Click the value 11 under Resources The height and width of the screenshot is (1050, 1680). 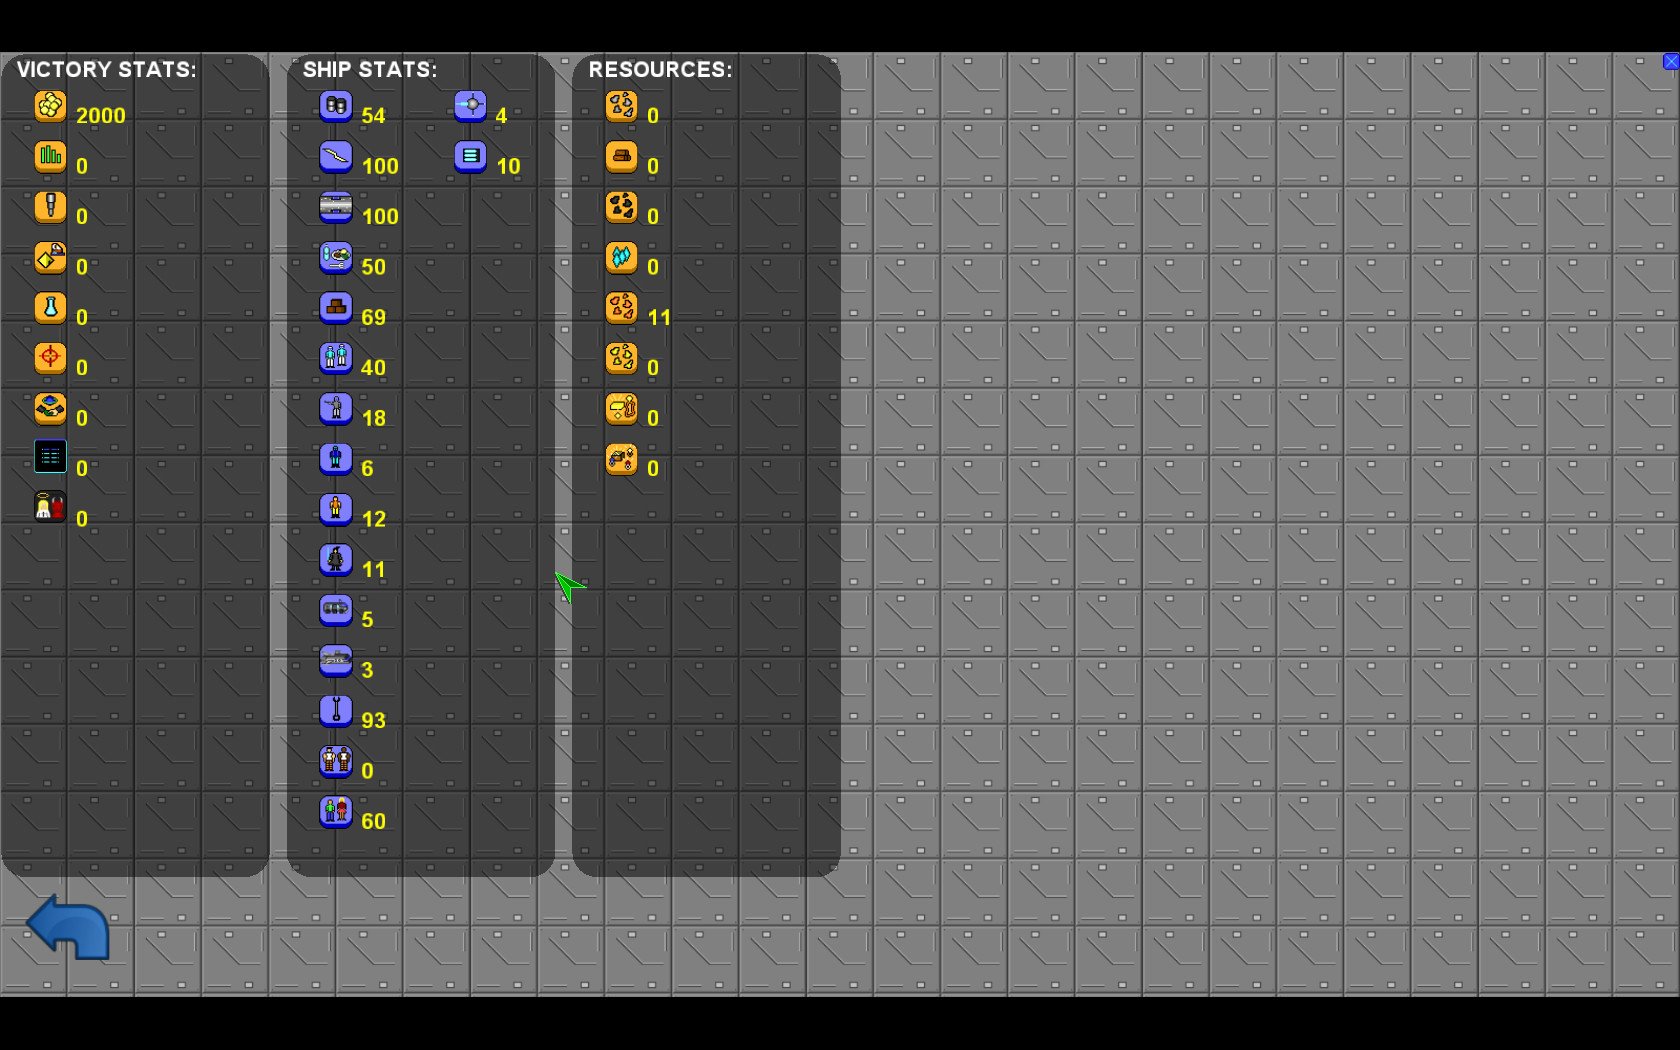point(659,318)
